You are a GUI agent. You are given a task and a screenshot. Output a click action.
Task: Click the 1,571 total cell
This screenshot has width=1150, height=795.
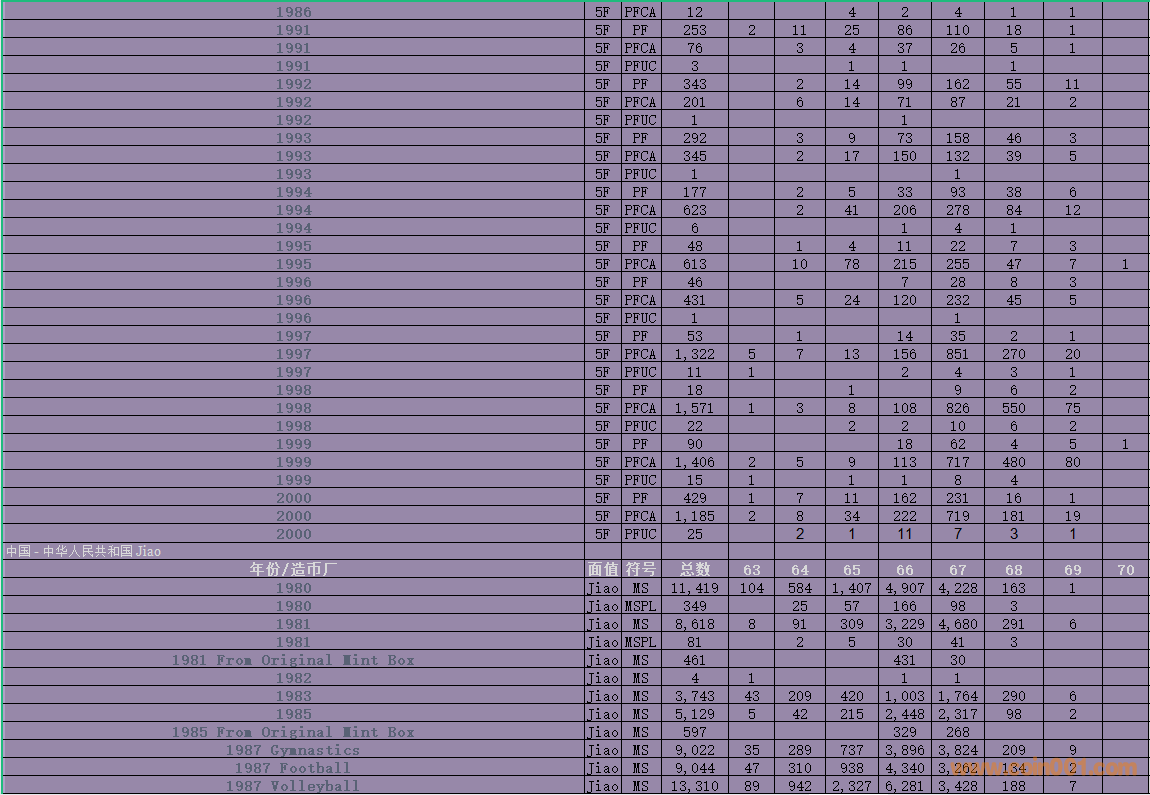(x=694, y=408)
